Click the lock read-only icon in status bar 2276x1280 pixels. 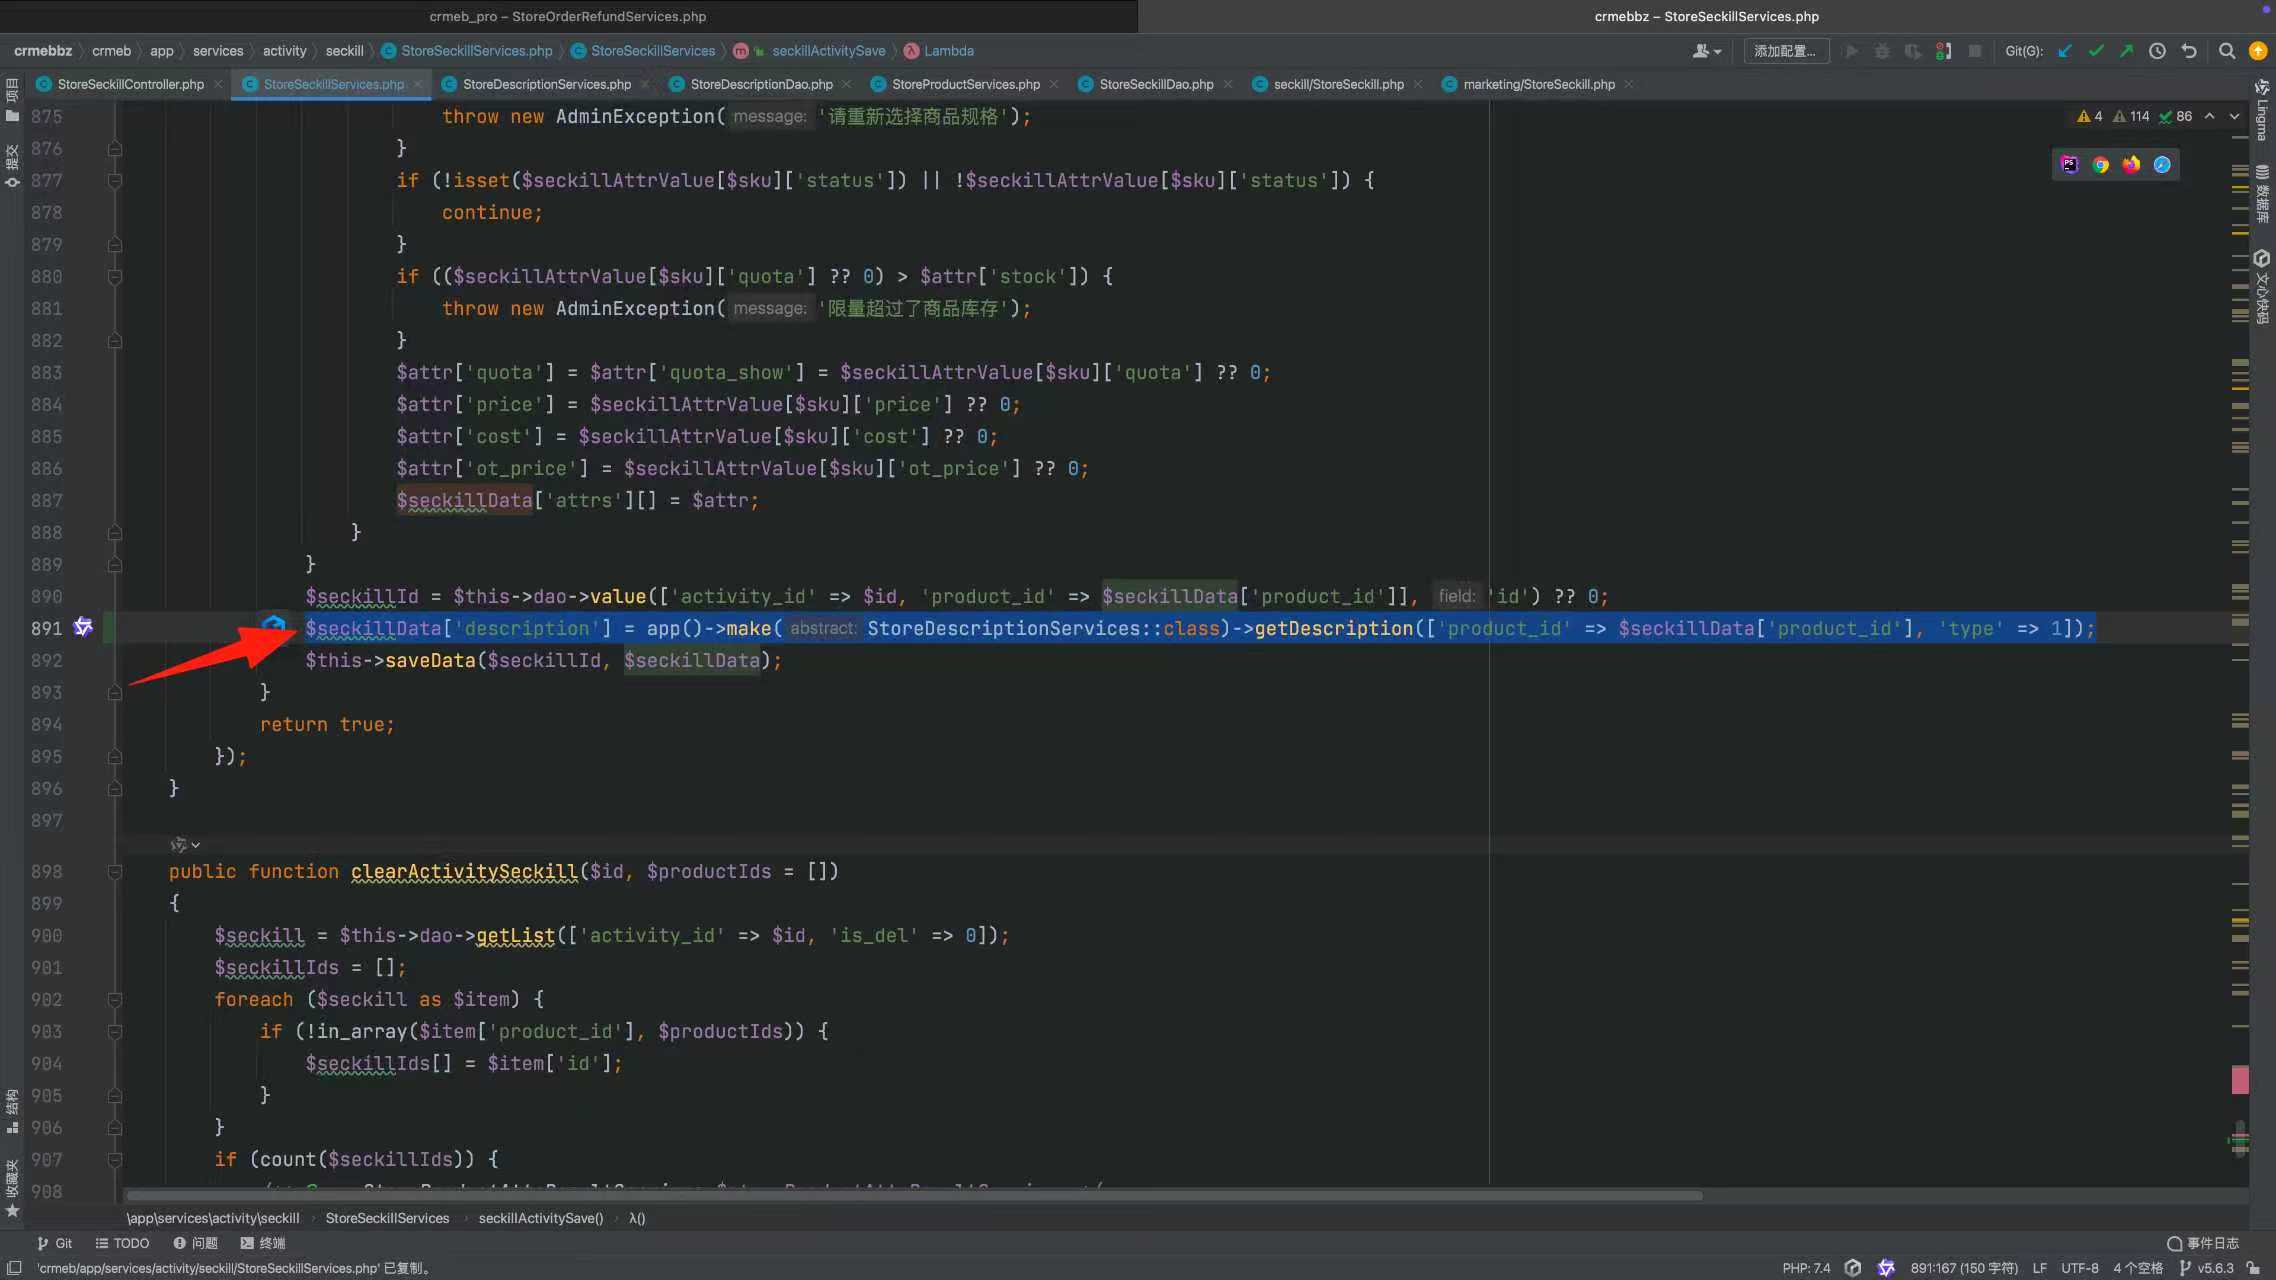point(2253,1268)
